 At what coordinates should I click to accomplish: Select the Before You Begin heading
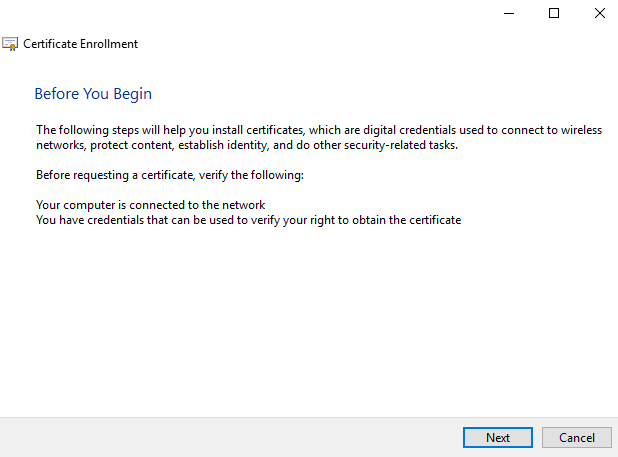pyautogui.click(x=93, y=94)
